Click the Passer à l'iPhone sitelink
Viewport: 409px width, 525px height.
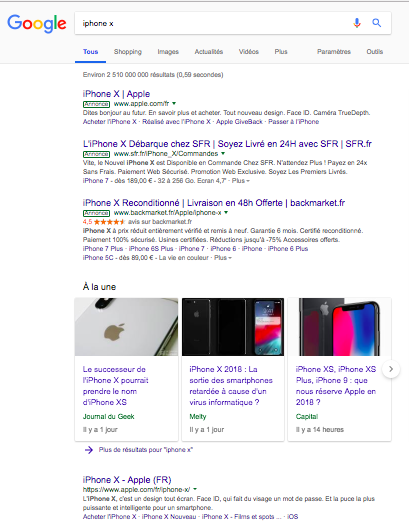[x=294, y=122]
